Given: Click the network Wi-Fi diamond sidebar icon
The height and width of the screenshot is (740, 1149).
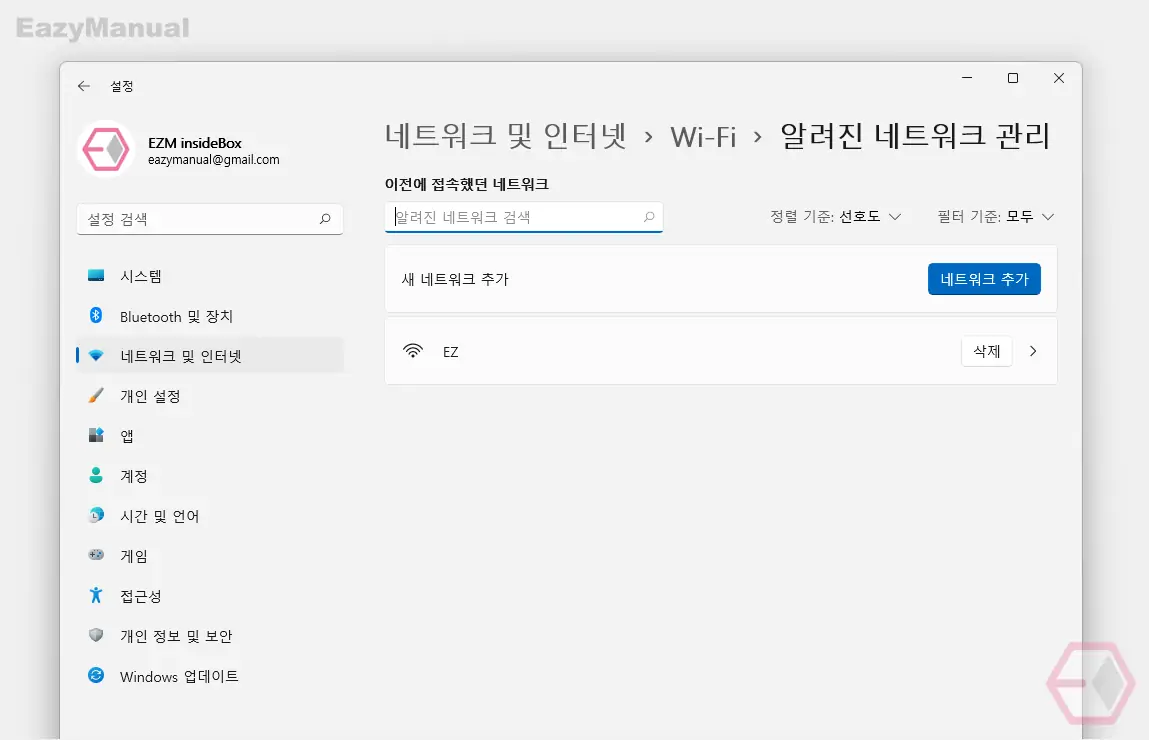Looking at the screenshot, I should pos(96,355).
